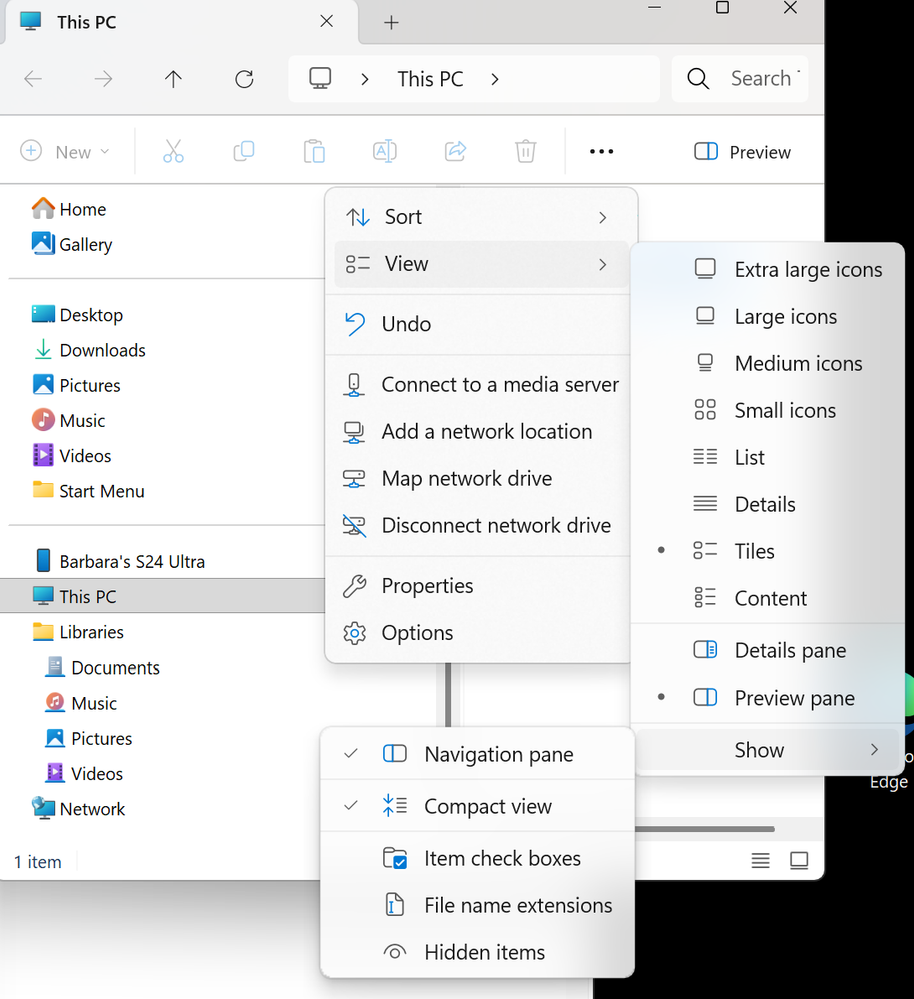
Task: Open Properties from the menu
Action: [477, 586]
